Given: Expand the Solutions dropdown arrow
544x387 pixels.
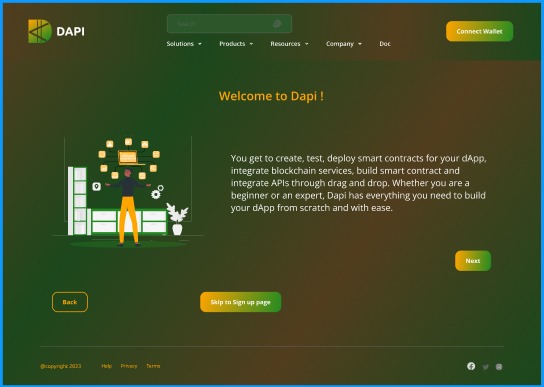Looking at the screenshot, I should [x=200, y=44].
